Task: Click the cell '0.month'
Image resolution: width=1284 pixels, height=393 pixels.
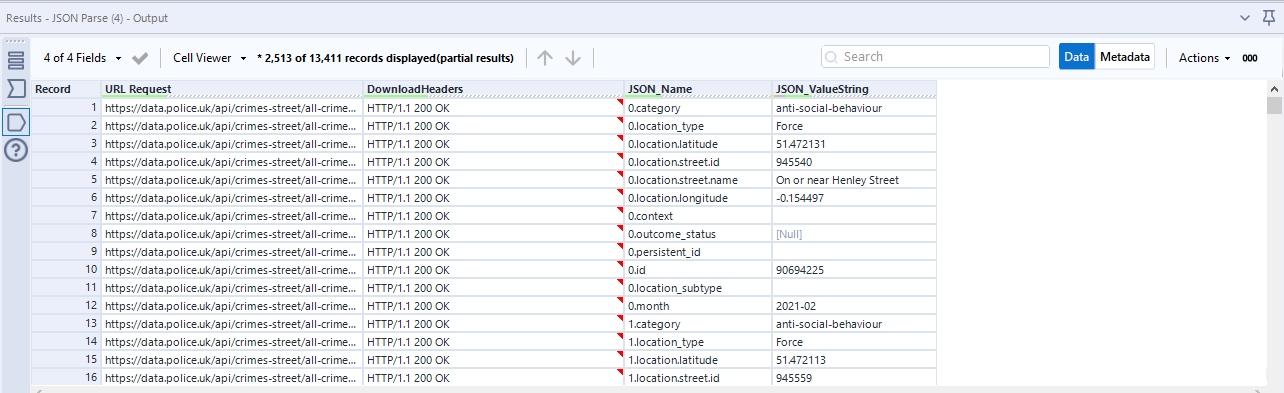Action: click(698, 305)
